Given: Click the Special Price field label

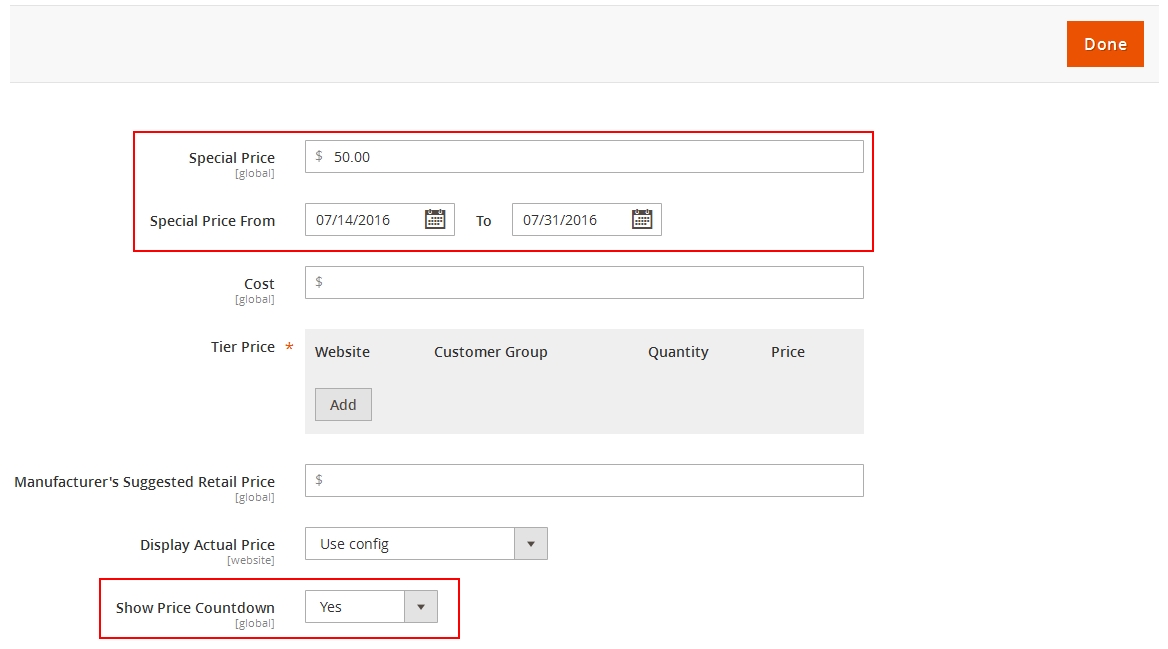Looking at the screenshot, I should [231, 158].
